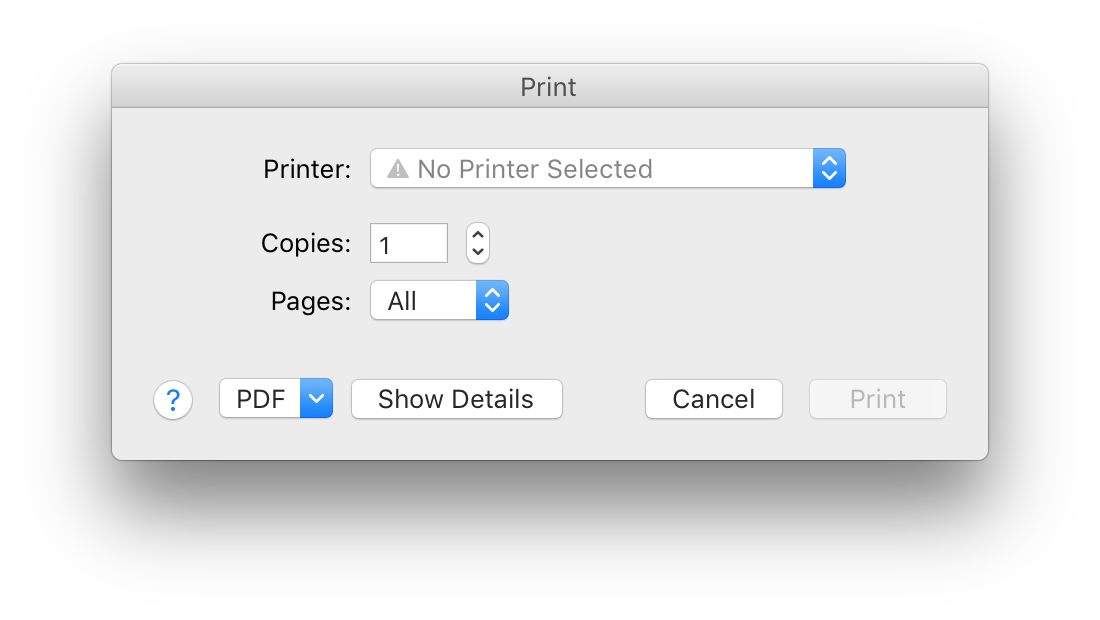Click the Copies: label text
Viewport: 1100px width, 620px height.
click(306, 243)
